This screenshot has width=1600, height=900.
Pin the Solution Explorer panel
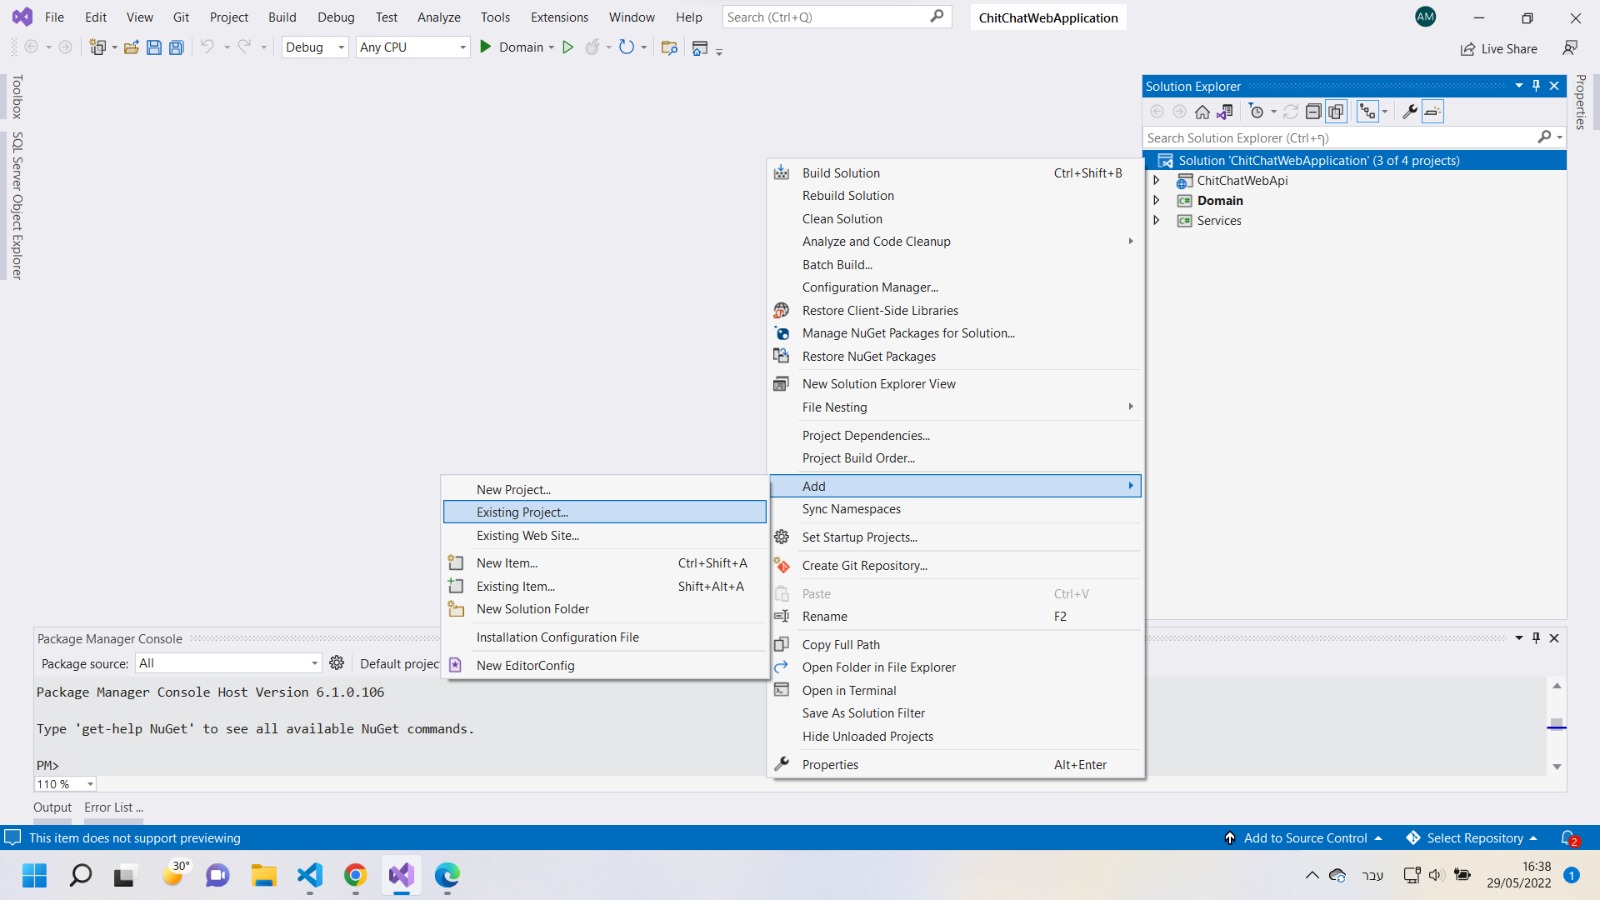coord(1536,86)
